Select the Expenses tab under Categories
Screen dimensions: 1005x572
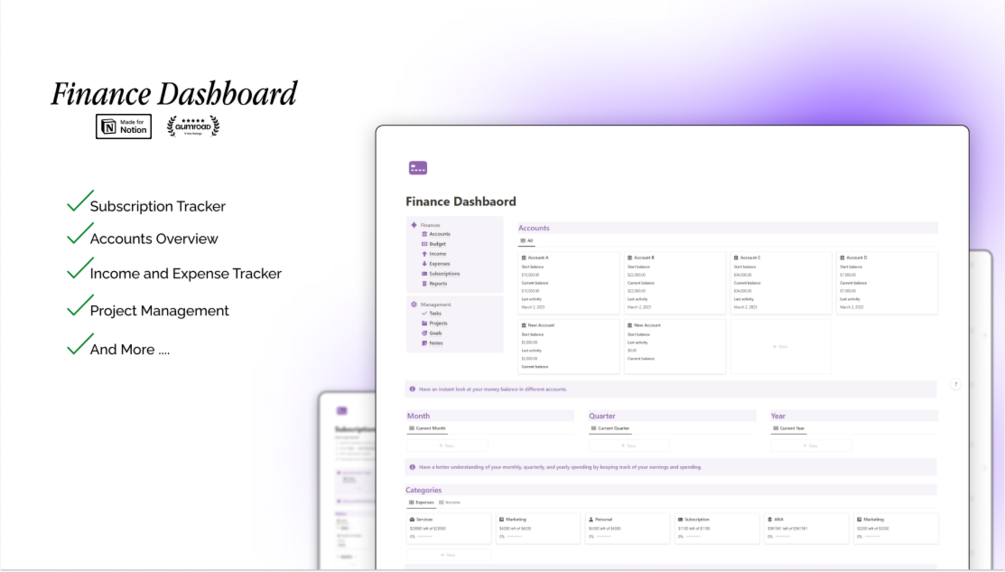421,503
